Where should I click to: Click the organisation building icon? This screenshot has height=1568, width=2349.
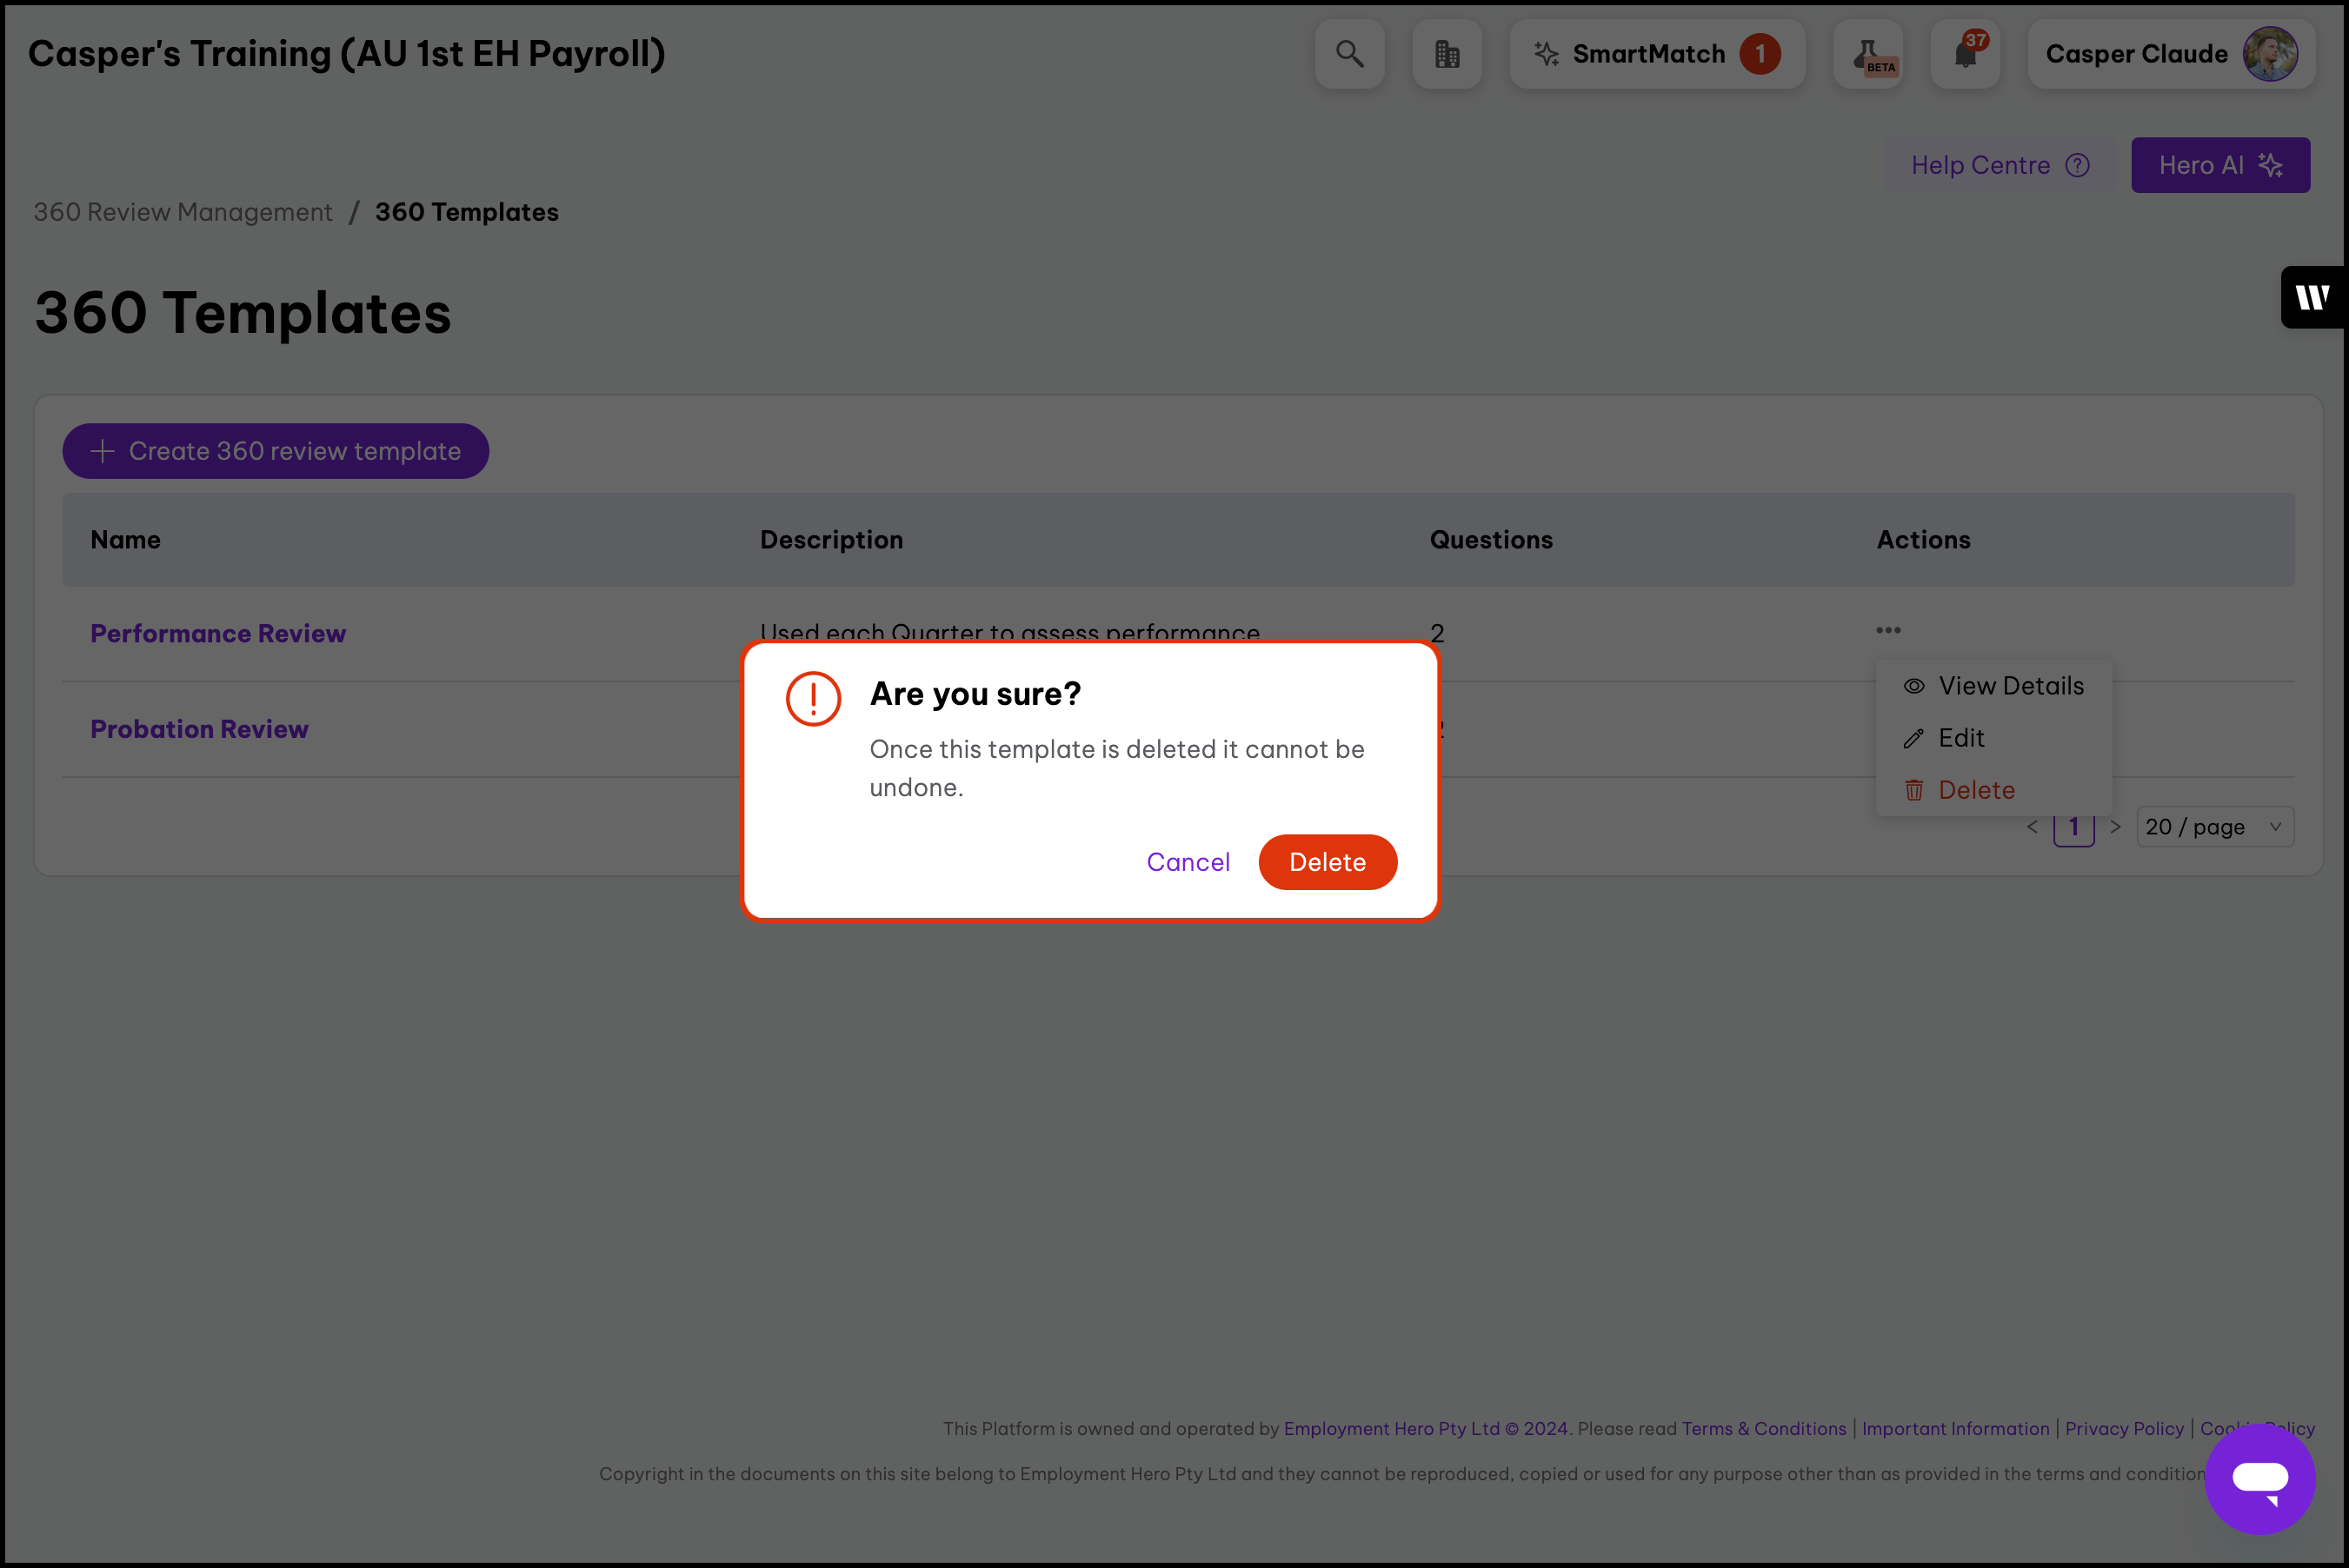tap(1446, 54)
